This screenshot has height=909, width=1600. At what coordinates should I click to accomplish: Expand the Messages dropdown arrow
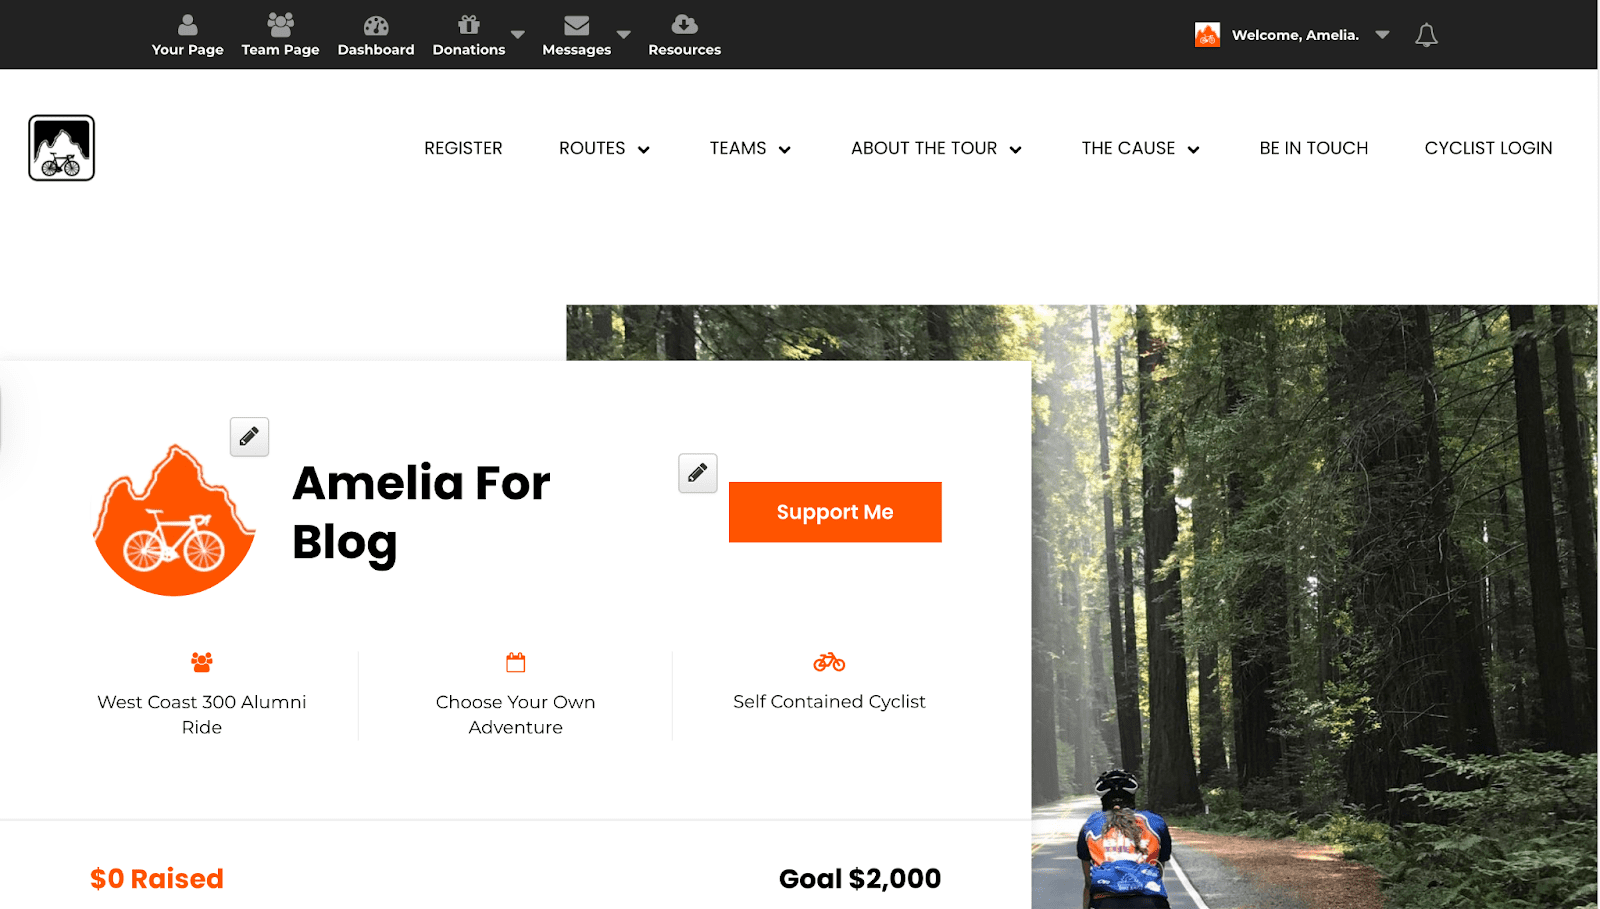coord(624,34)
